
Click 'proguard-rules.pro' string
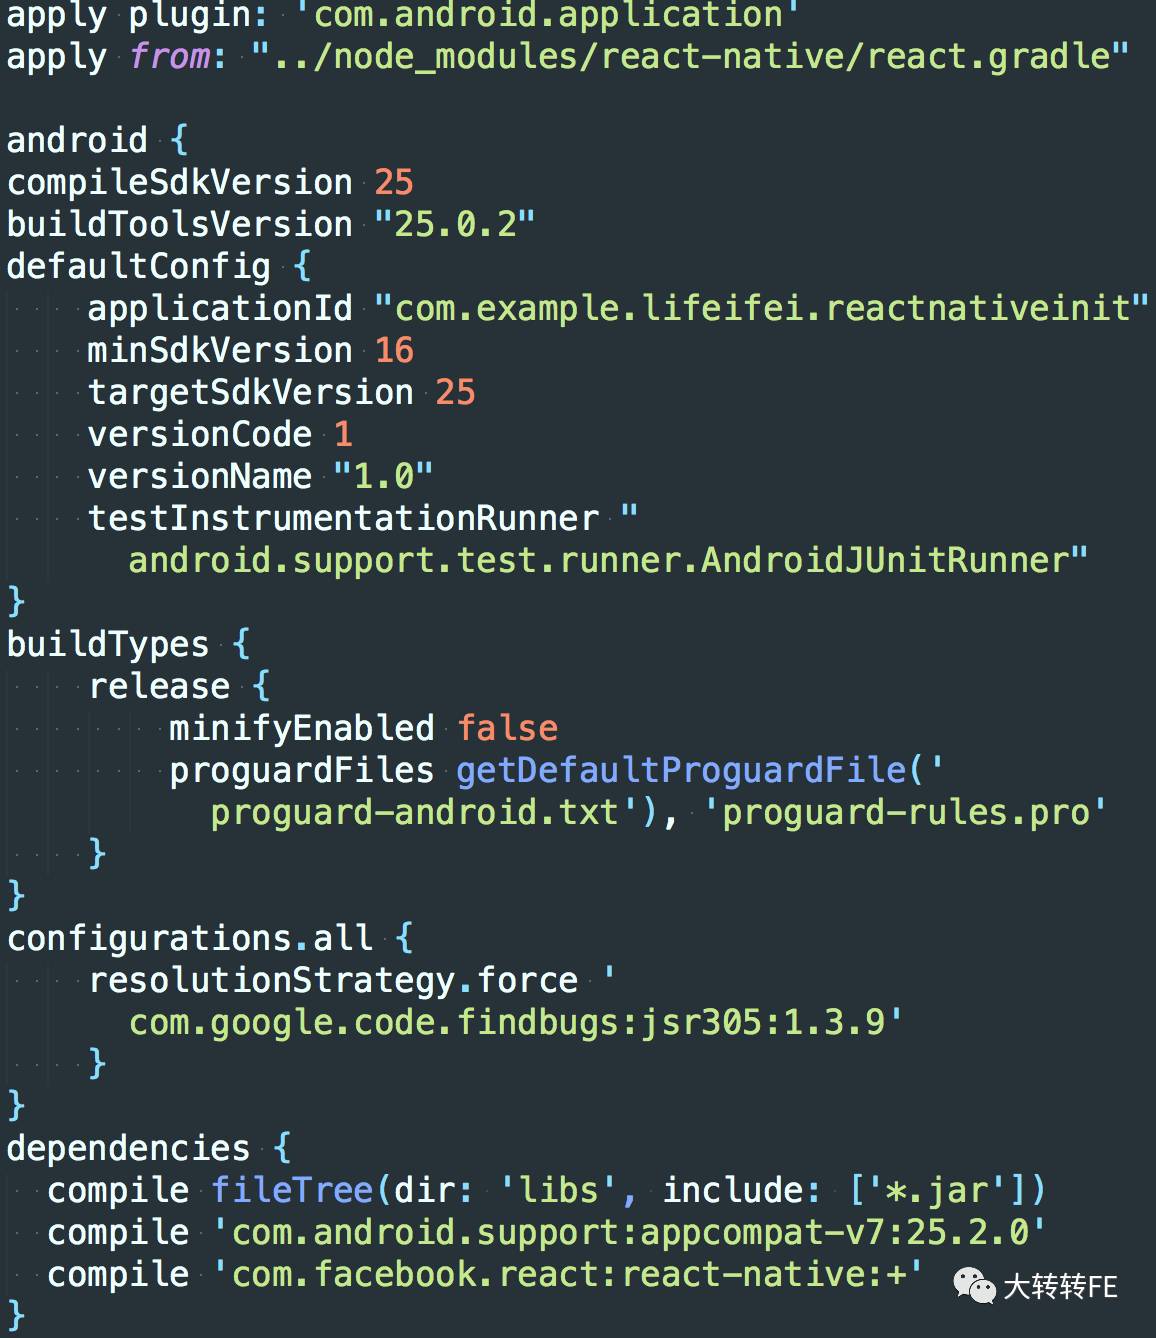(906, 812)
